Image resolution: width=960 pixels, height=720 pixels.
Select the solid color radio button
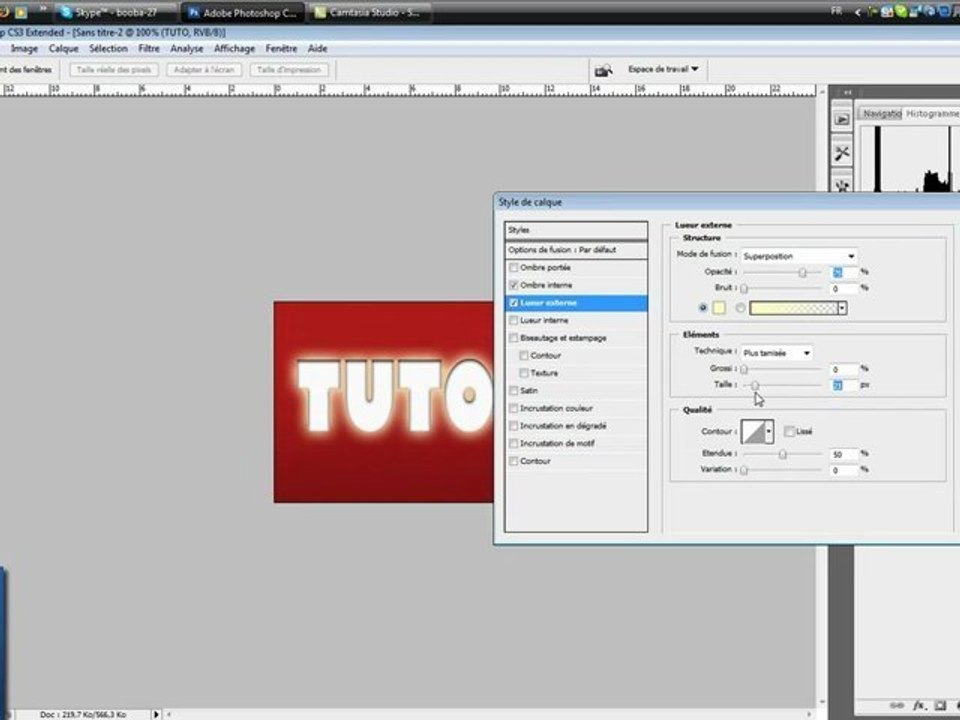tap(703, 308)
